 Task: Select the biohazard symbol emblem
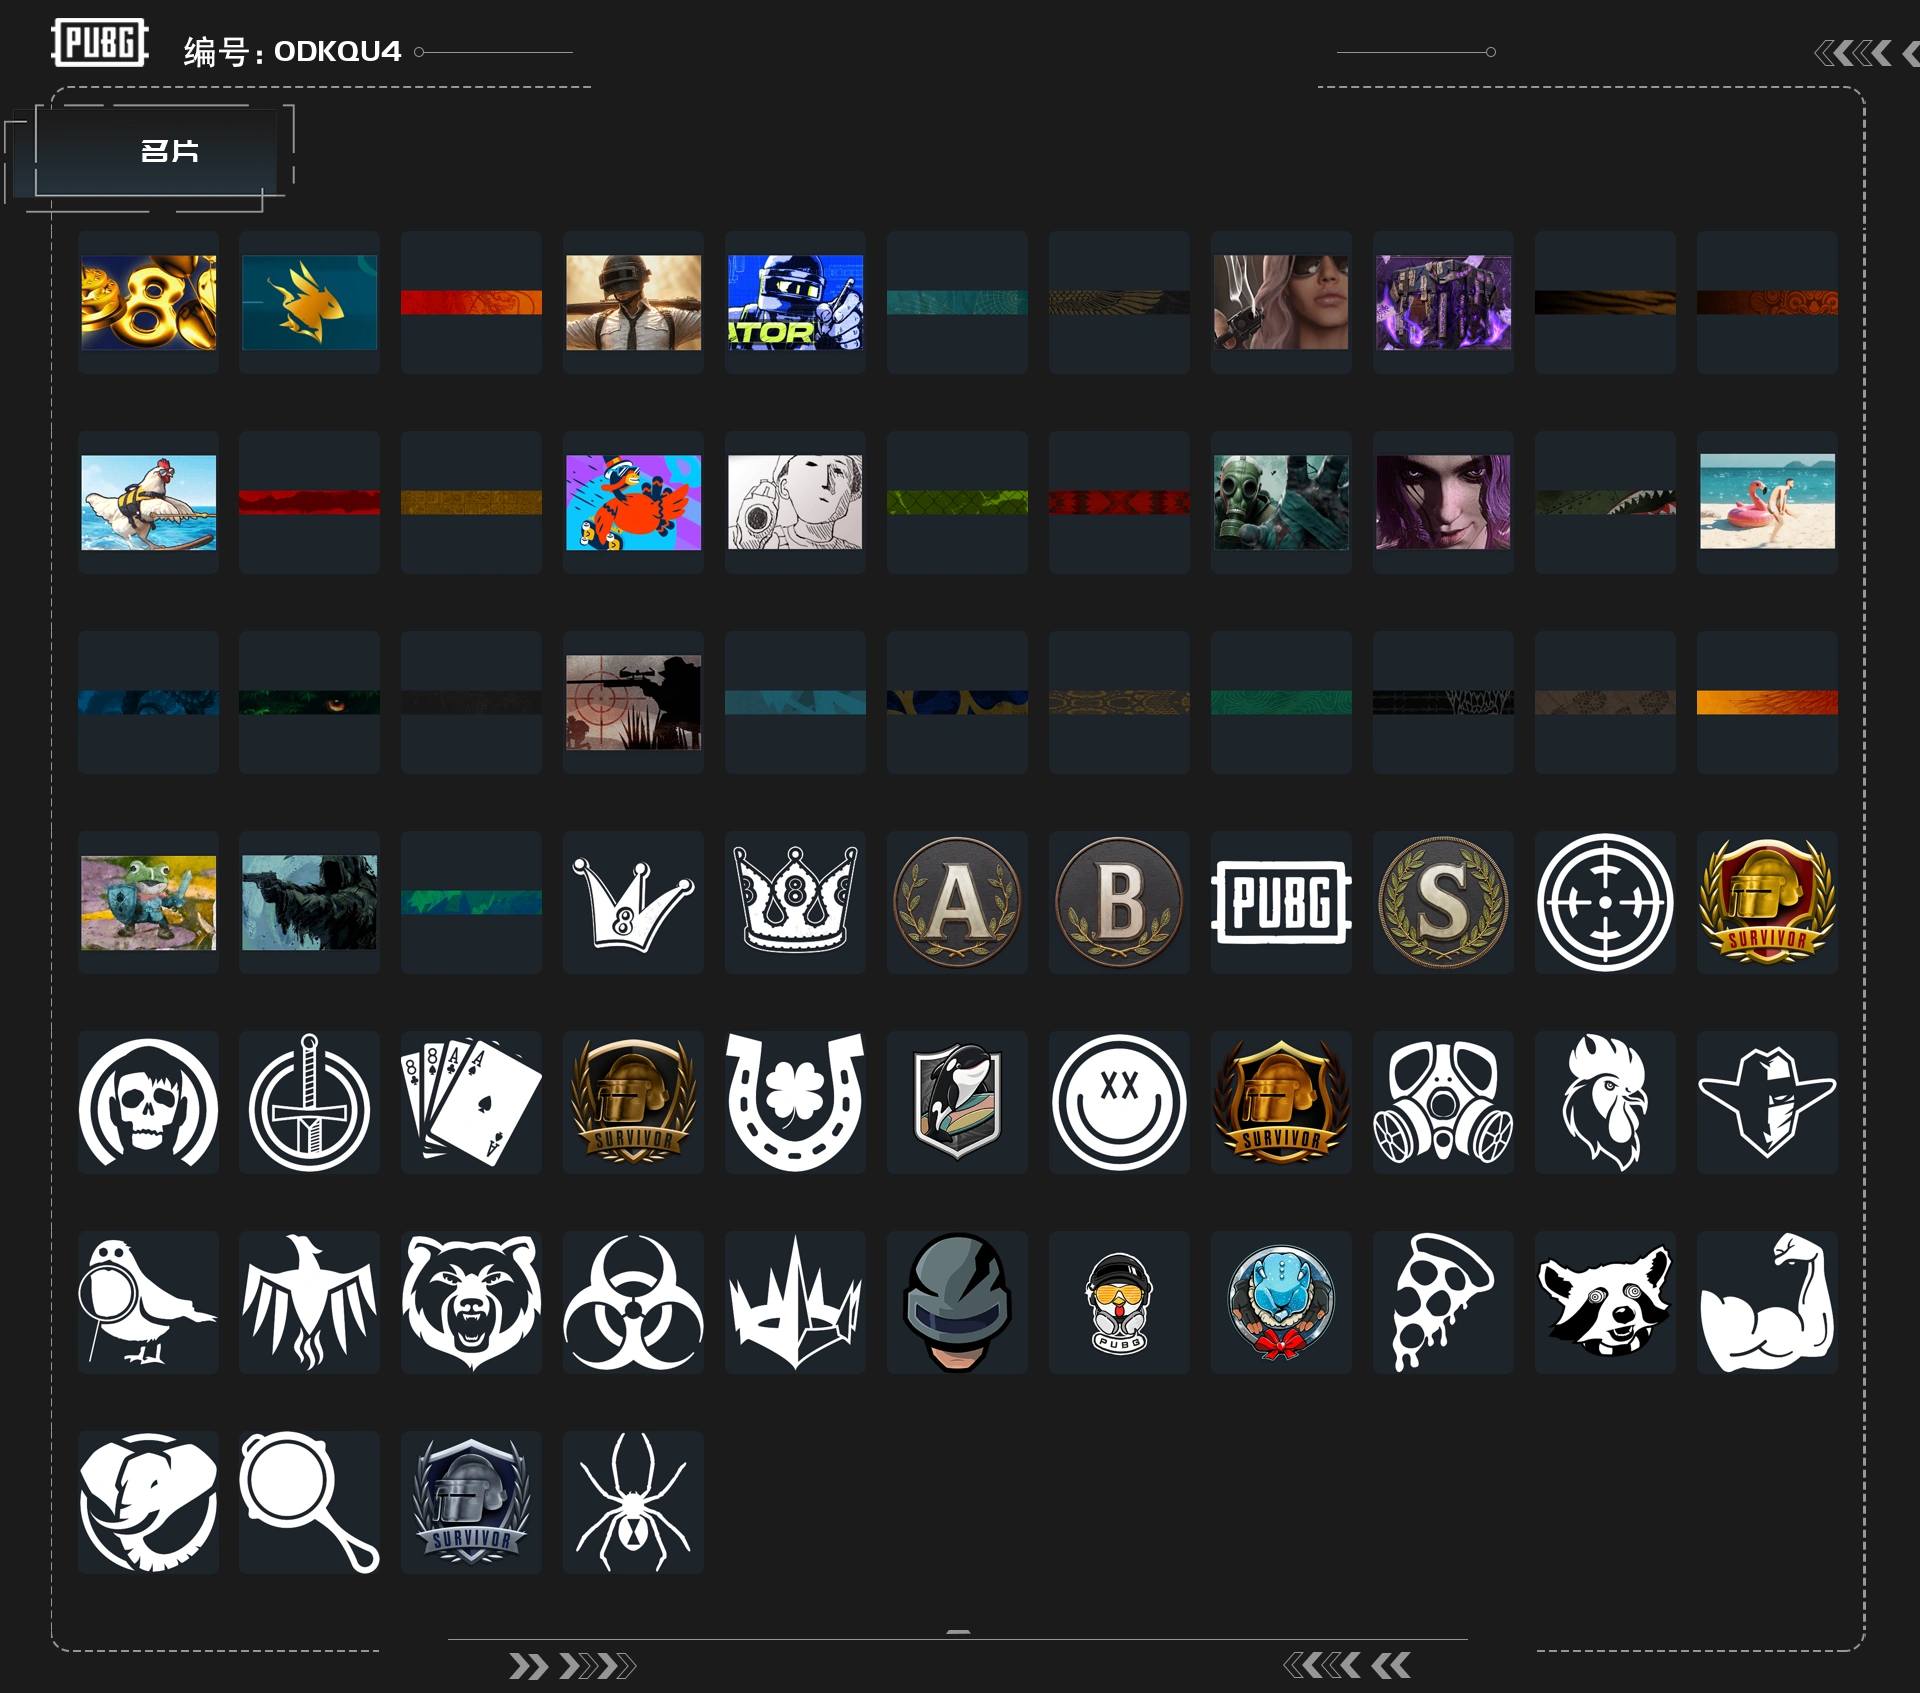click(633, 1302)
